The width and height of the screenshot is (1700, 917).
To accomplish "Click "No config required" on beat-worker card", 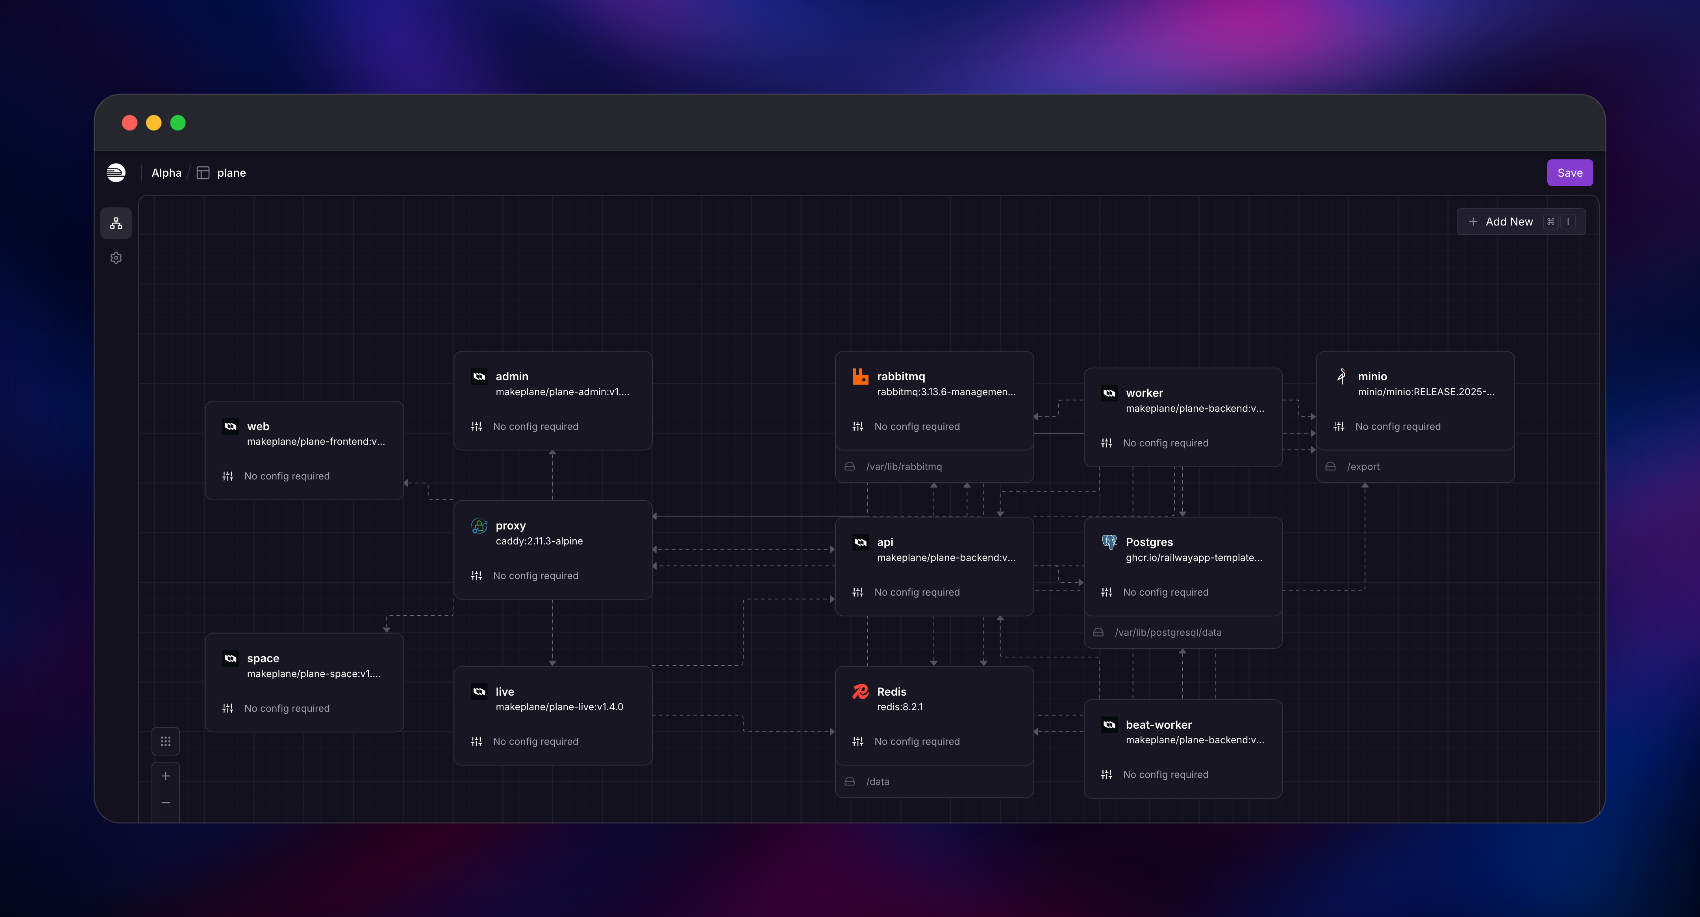I will click(x=1166, y=775).
